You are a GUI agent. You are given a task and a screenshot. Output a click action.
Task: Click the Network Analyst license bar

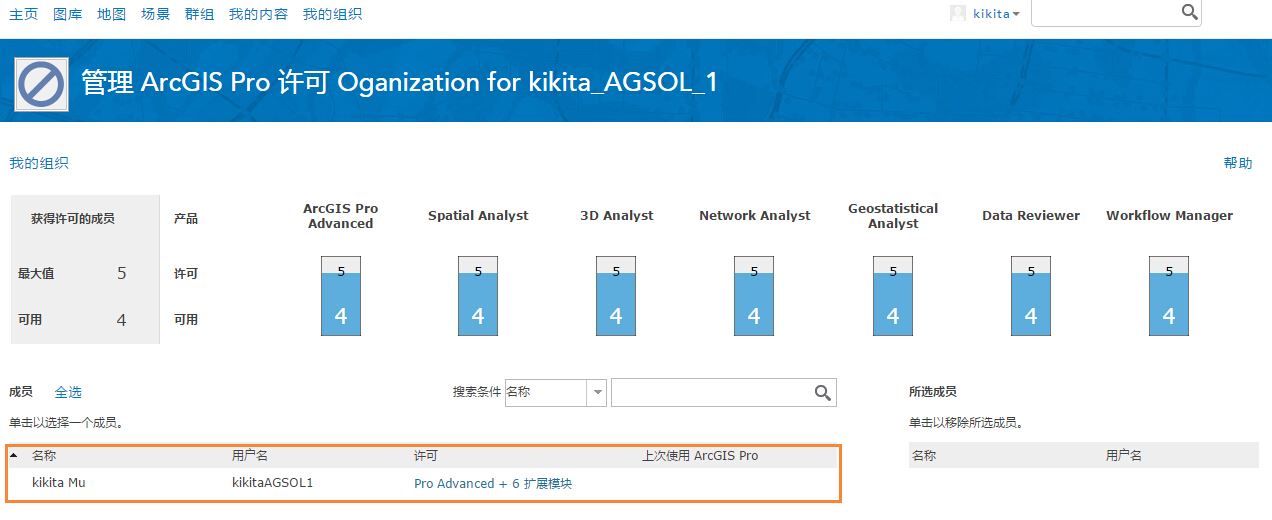pyautogui.click(x=754, y=295)
